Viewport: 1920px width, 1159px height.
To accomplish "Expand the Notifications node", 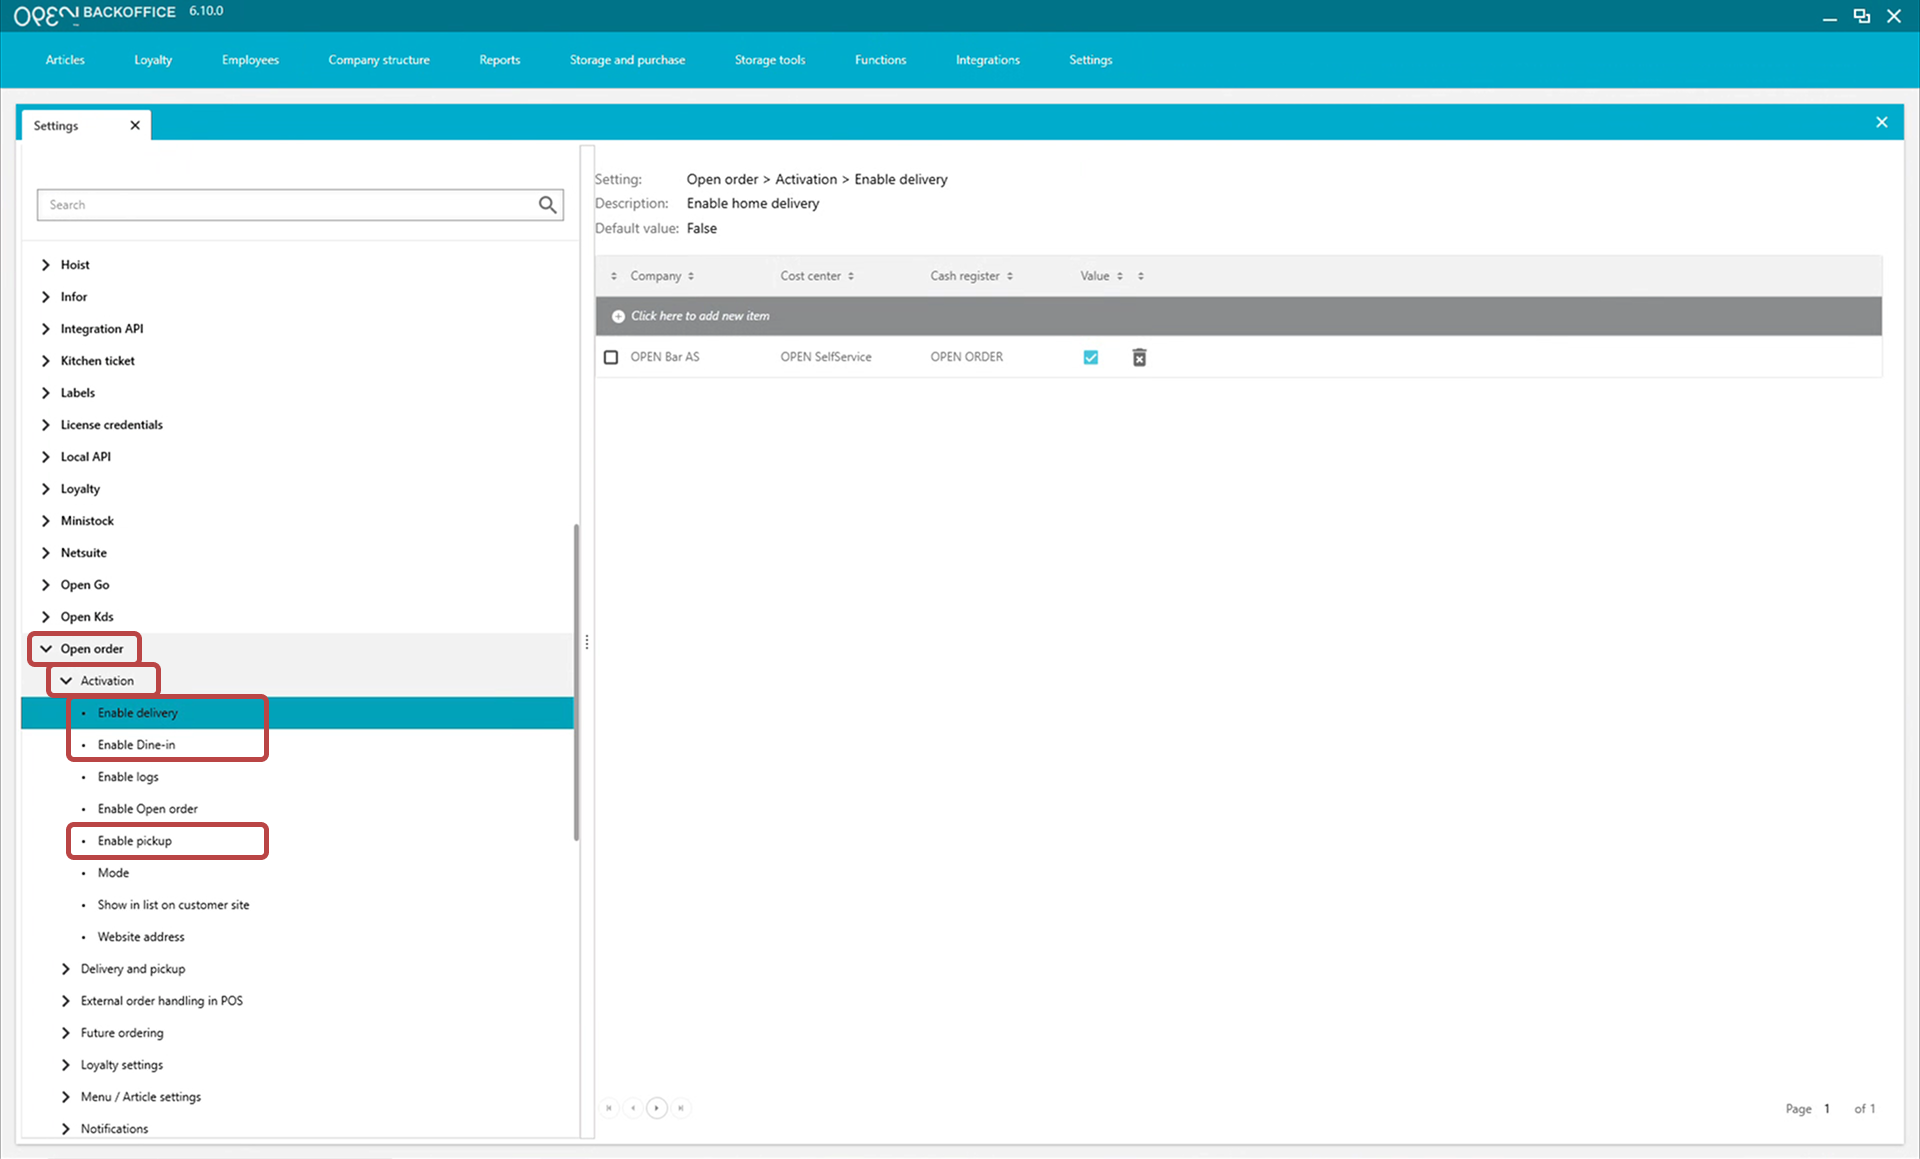I will (x=66, y=1129).
